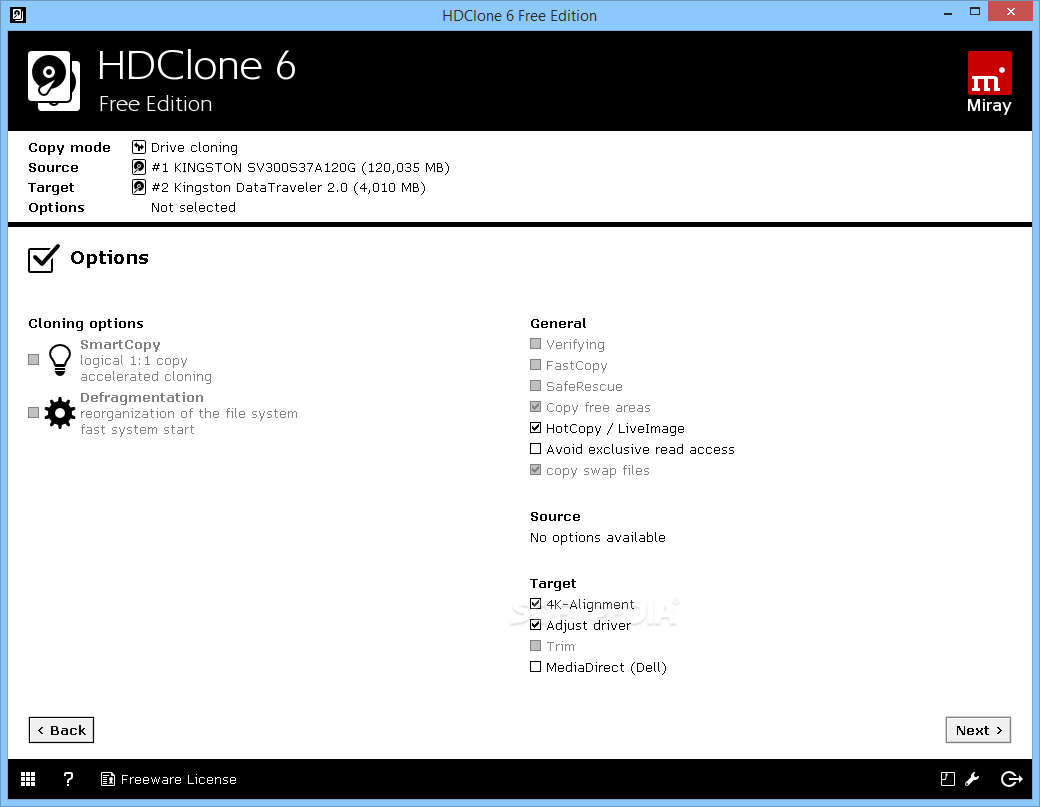Click the window layout icon in bottom bar

click(948, 779)
